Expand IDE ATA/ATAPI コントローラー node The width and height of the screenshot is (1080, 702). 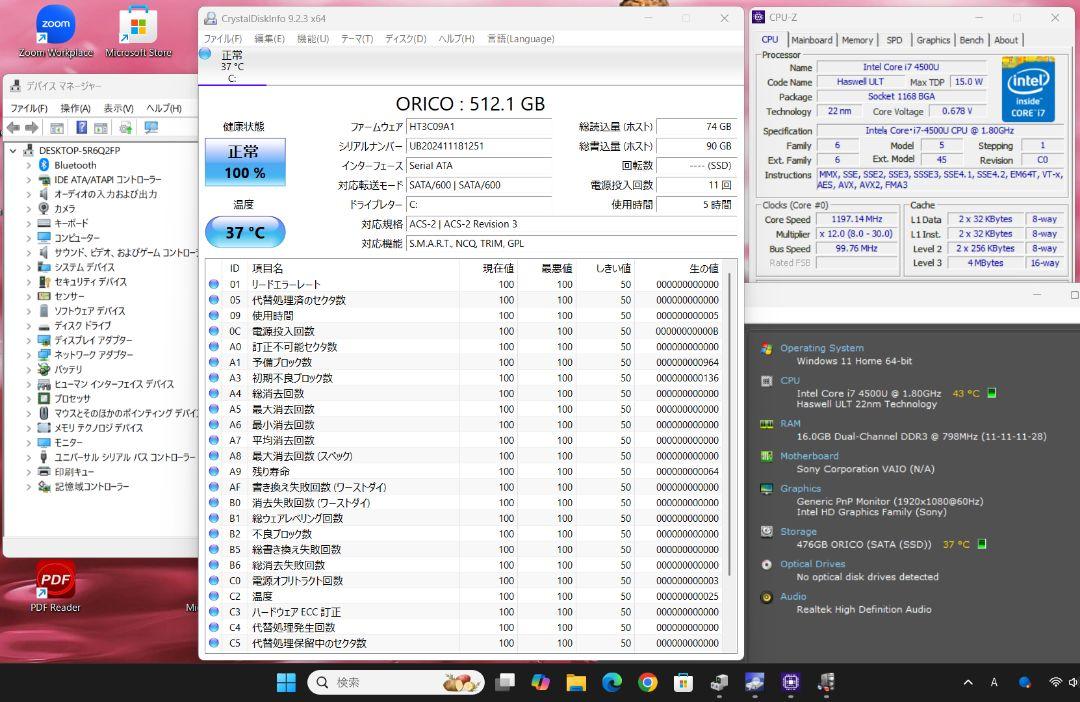[28, 180]
